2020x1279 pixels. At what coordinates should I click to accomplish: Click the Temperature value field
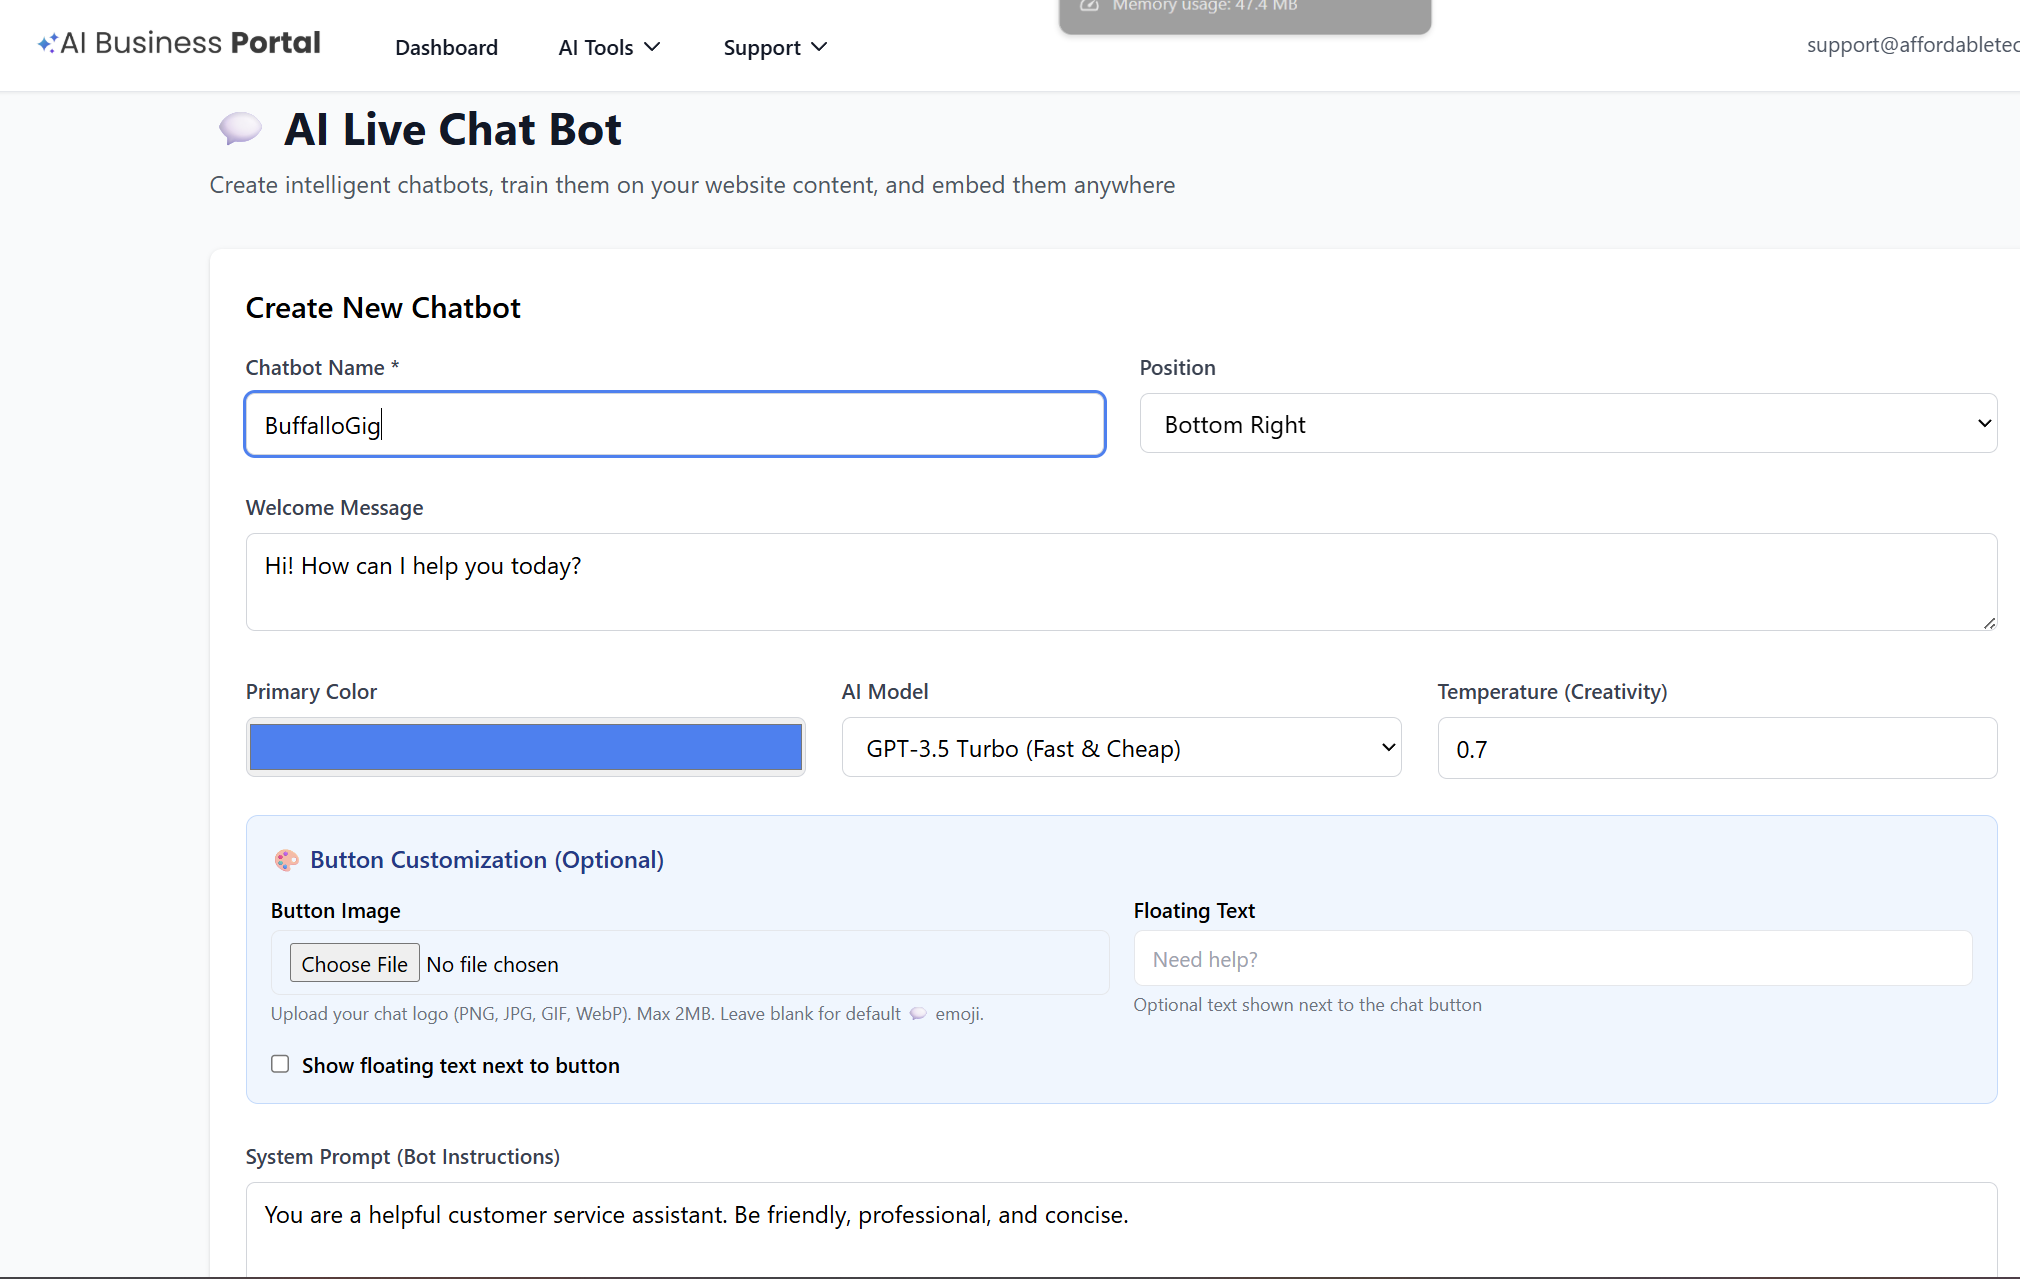pyautogui.click(x=1716, y=748)
